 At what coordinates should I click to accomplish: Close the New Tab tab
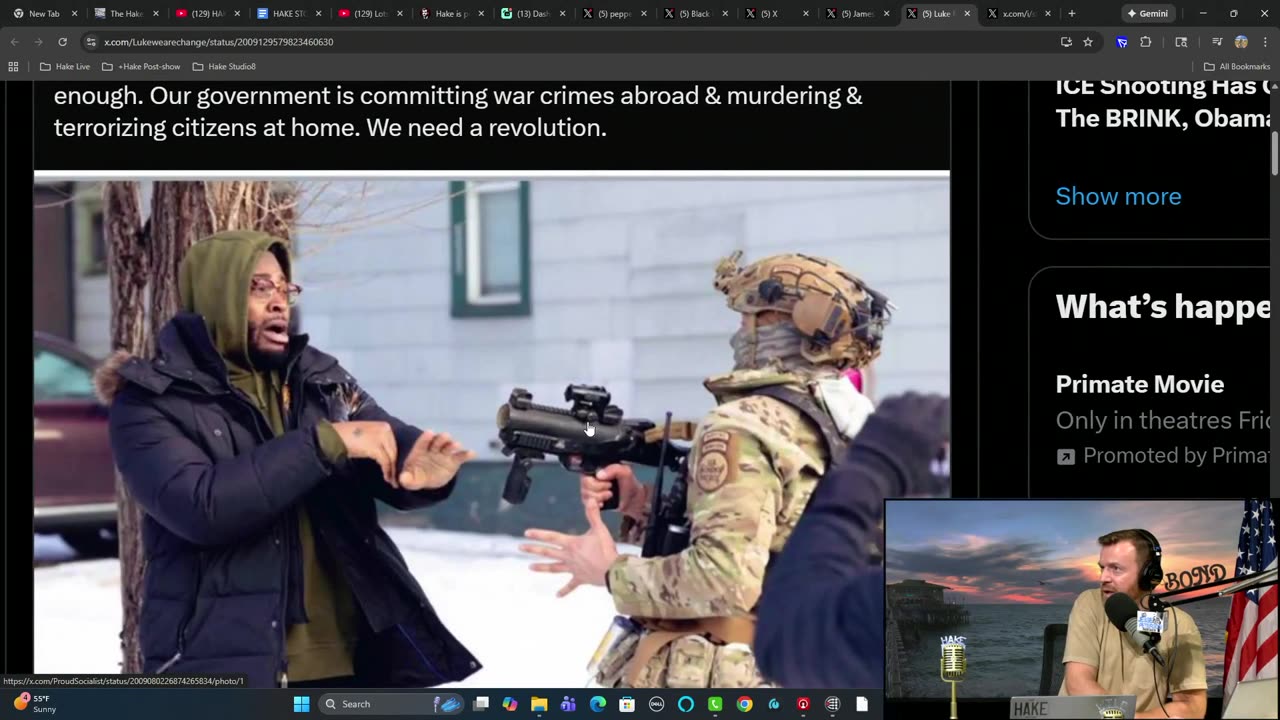click(x=74, y=14)
